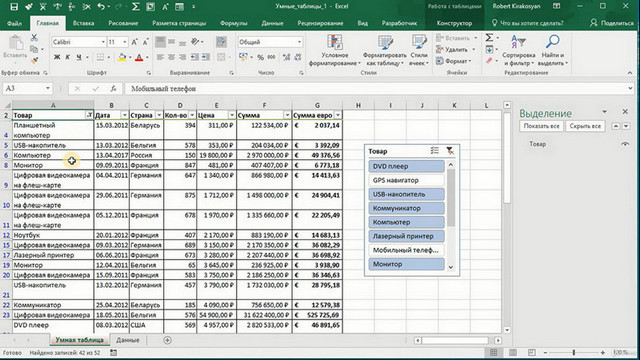Switch to the Данные sheet tab
The height and width of the screenshot is (360, 640).
pos(127,340)
